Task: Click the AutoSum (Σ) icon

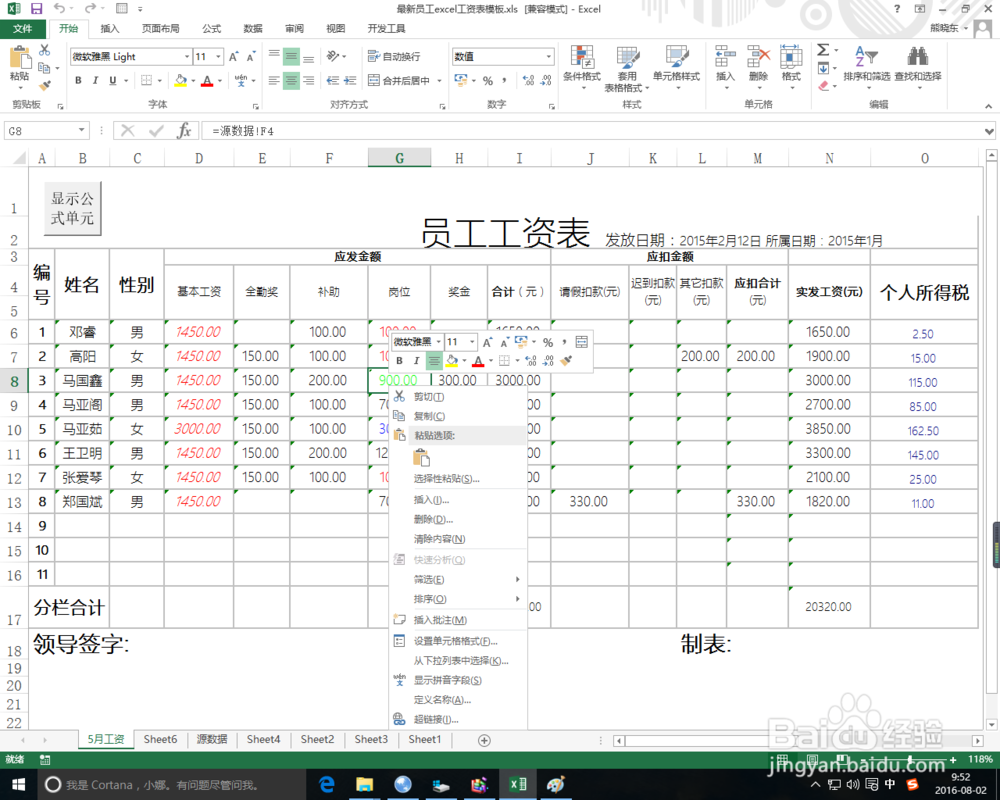Action: click(822, 48)
